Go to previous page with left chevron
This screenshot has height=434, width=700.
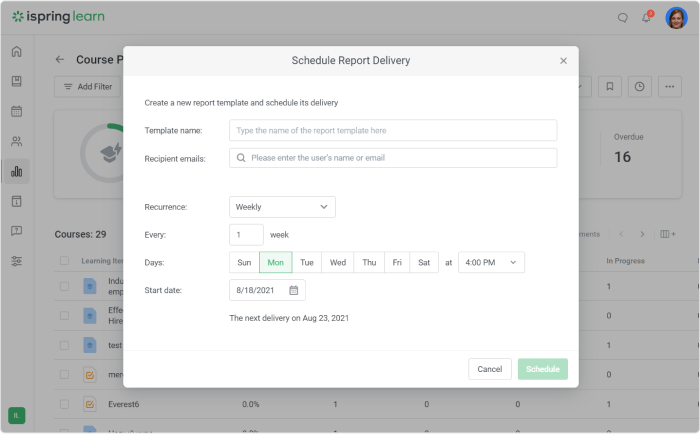click(621, 234)
